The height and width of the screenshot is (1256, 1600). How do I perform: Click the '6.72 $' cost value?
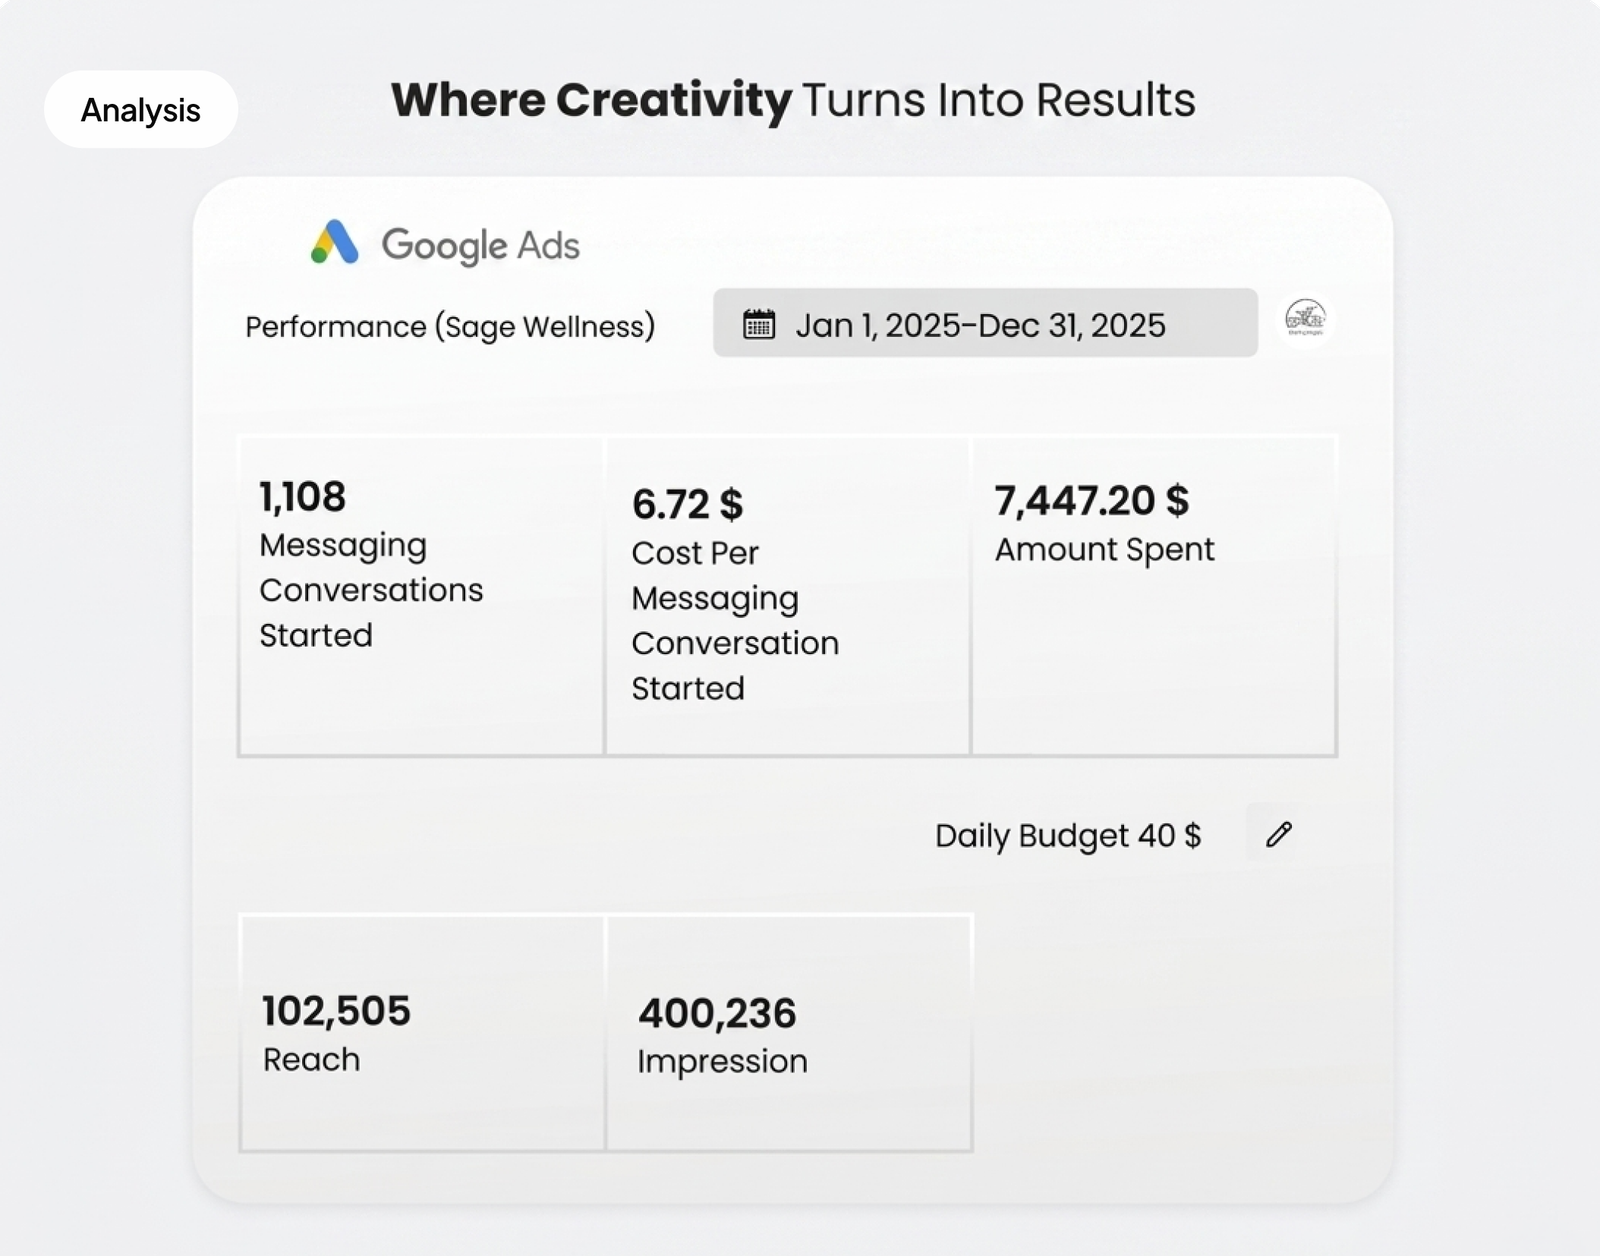(x=687, y=504)
